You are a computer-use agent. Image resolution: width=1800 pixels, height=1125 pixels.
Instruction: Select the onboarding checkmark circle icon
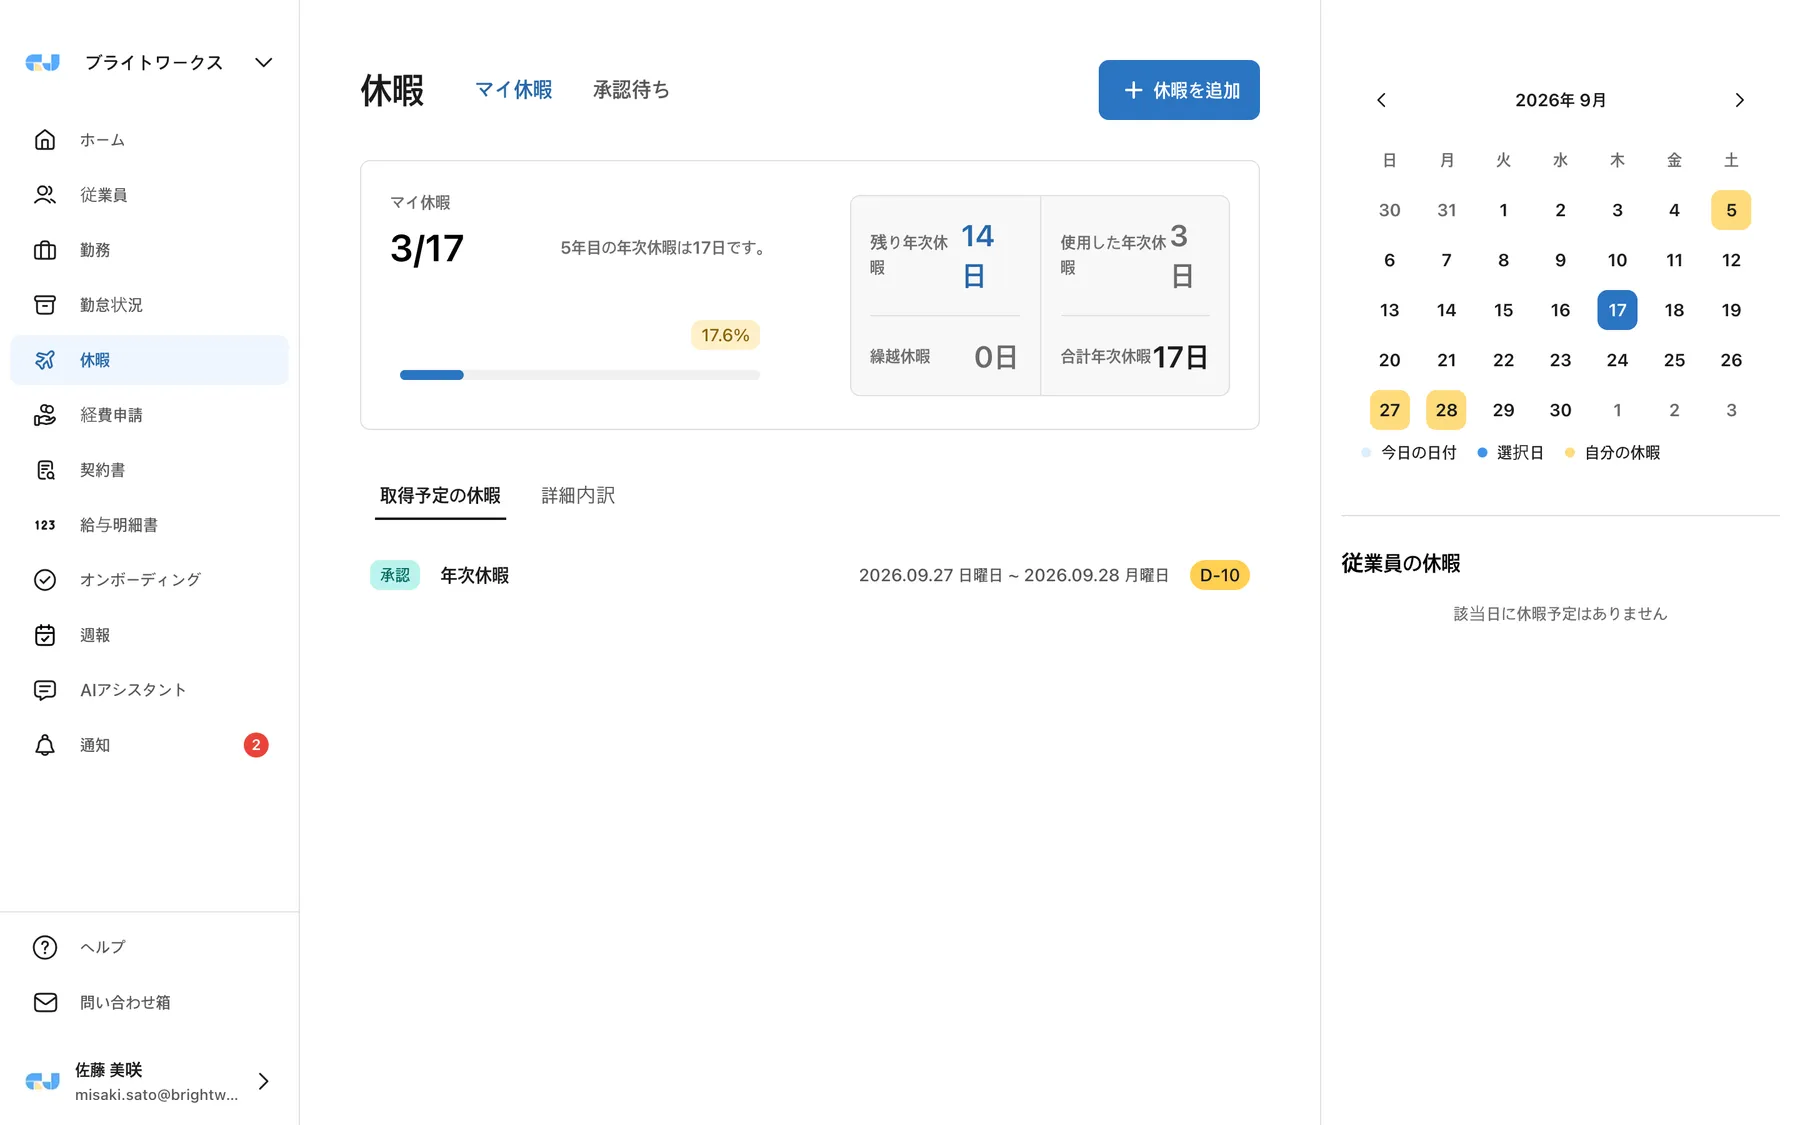coord(45,580)
